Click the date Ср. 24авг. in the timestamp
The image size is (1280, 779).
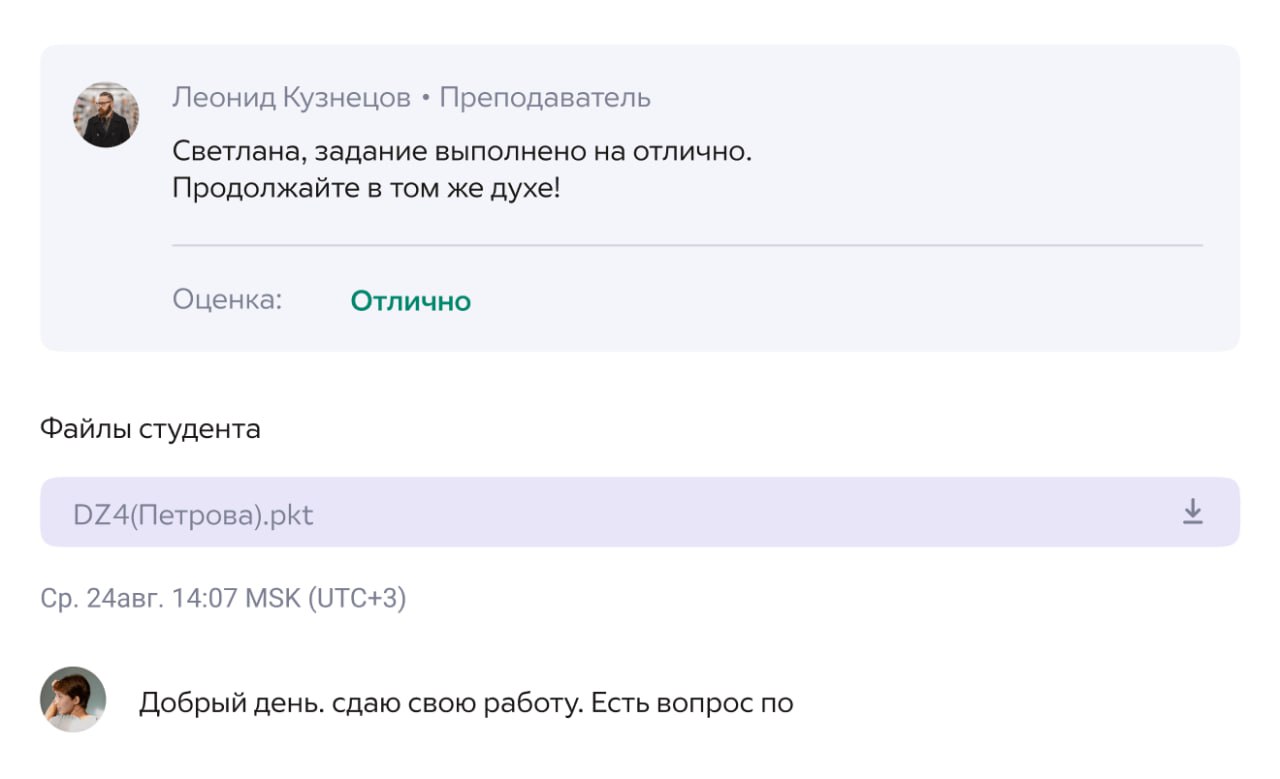click(x=101, y=599)
